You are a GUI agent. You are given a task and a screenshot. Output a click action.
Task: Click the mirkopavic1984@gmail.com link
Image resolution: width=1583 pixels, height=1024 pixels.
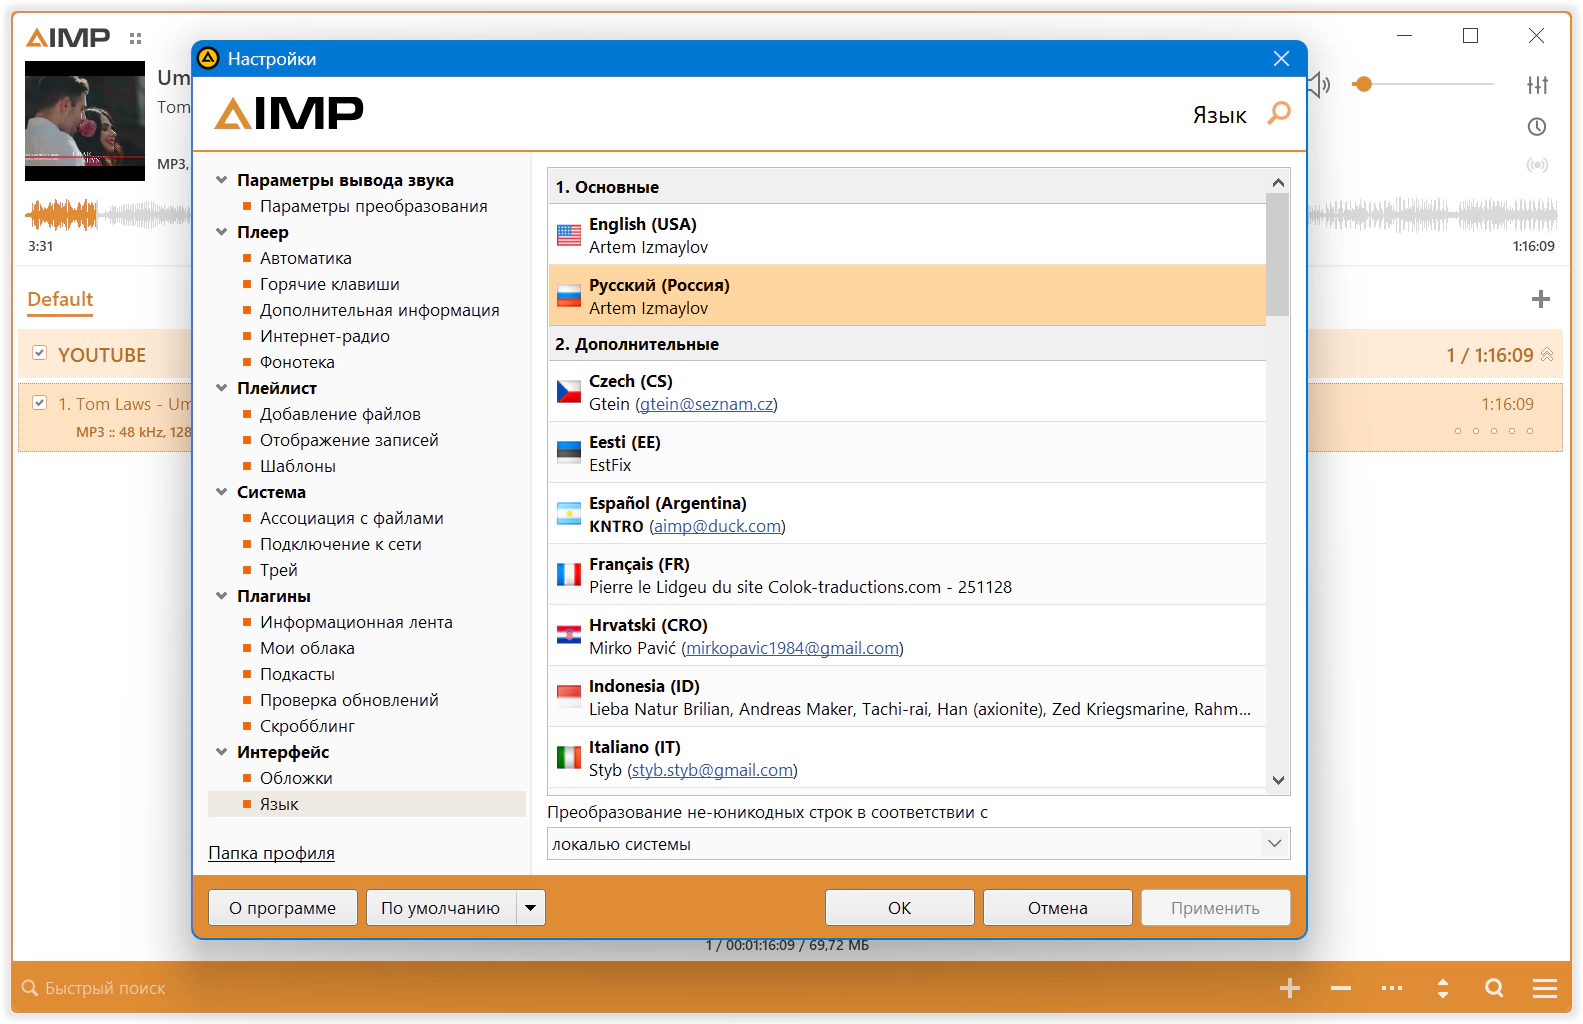click(792, 648)
